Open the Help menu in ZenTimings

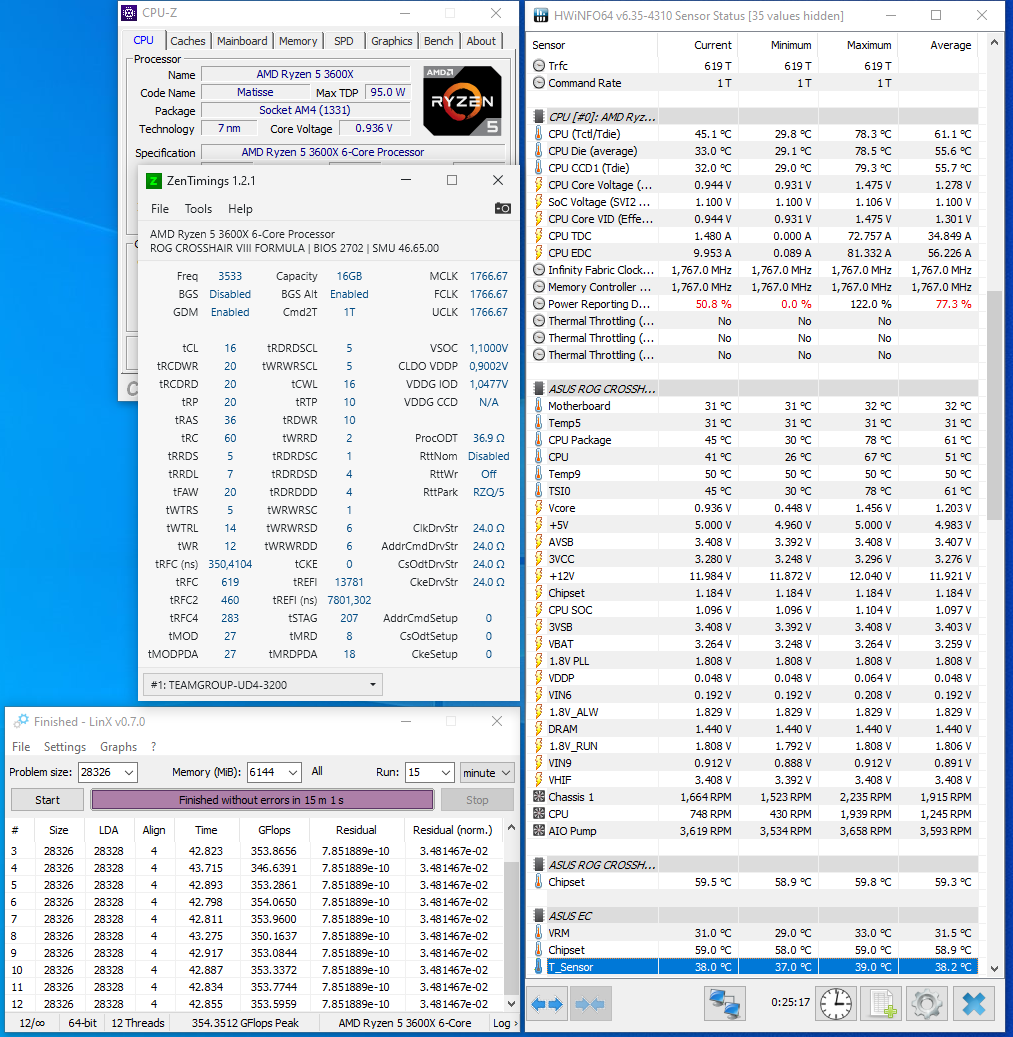pos(240,208)
